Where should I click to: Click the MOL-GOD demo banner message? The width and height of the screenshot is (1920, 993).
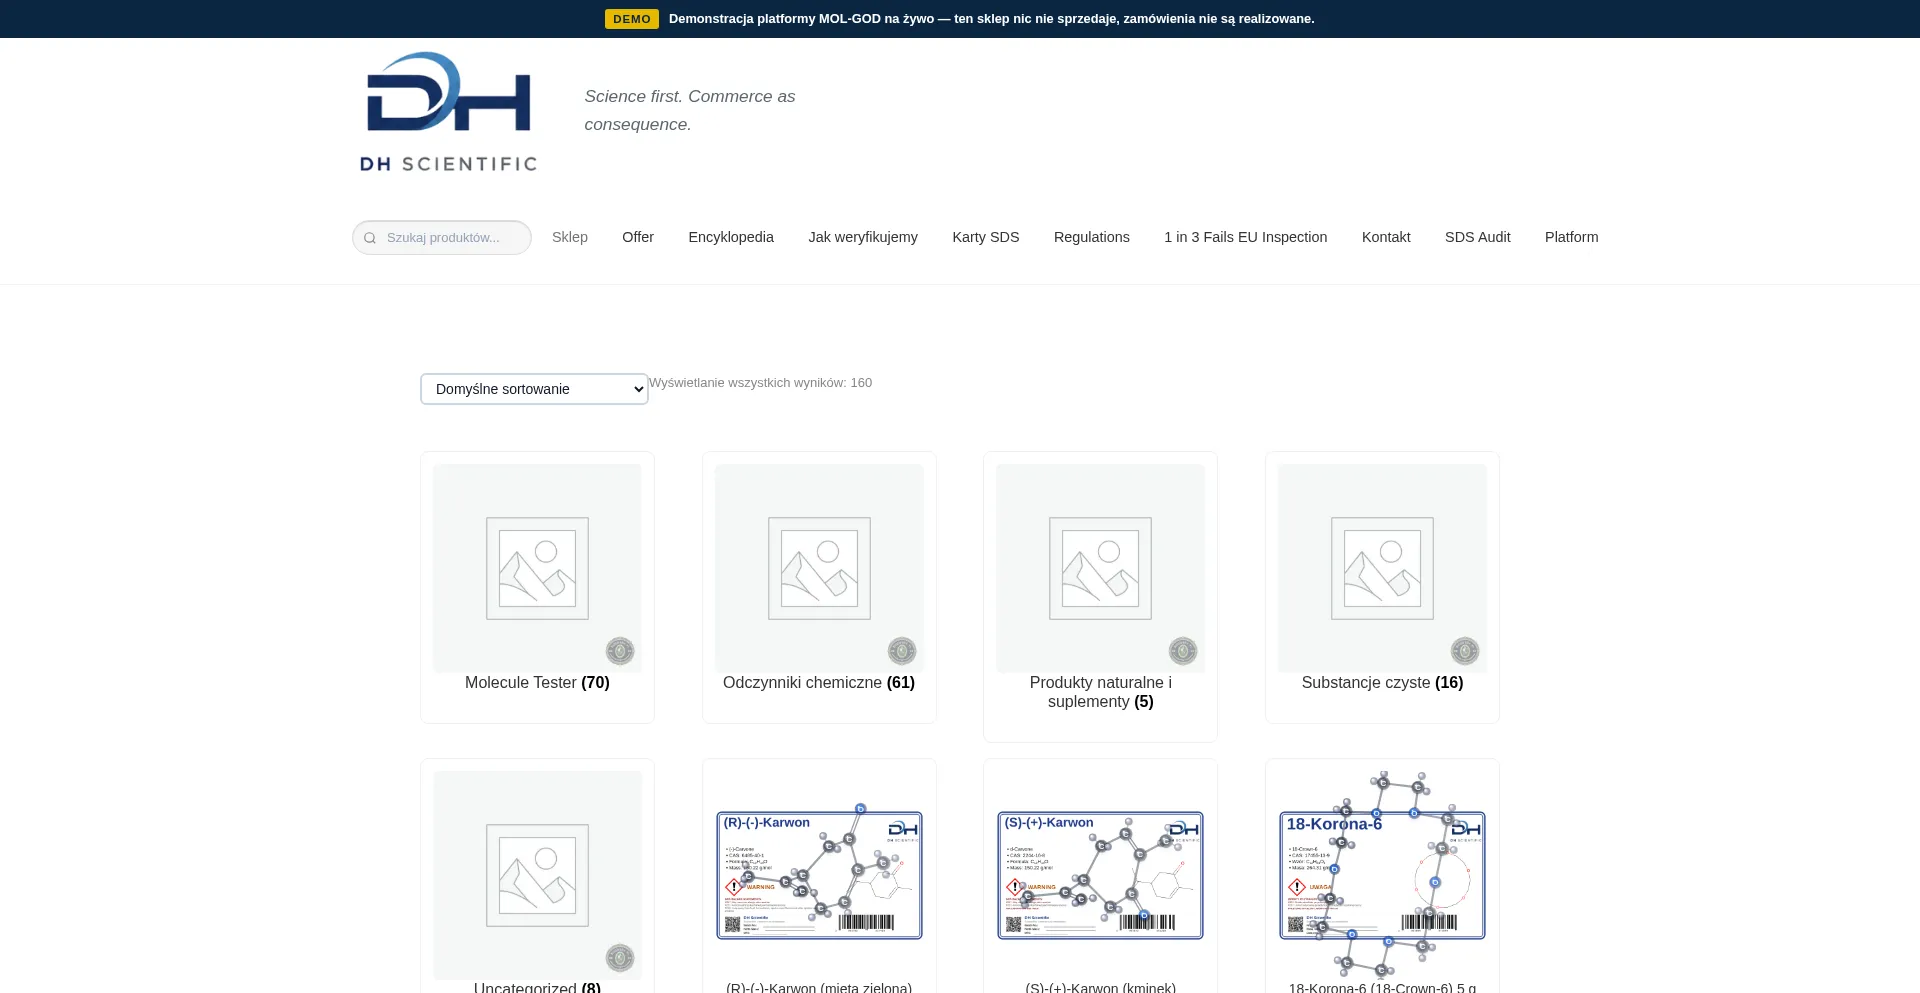pyautogui.click(x=991, y=19)
